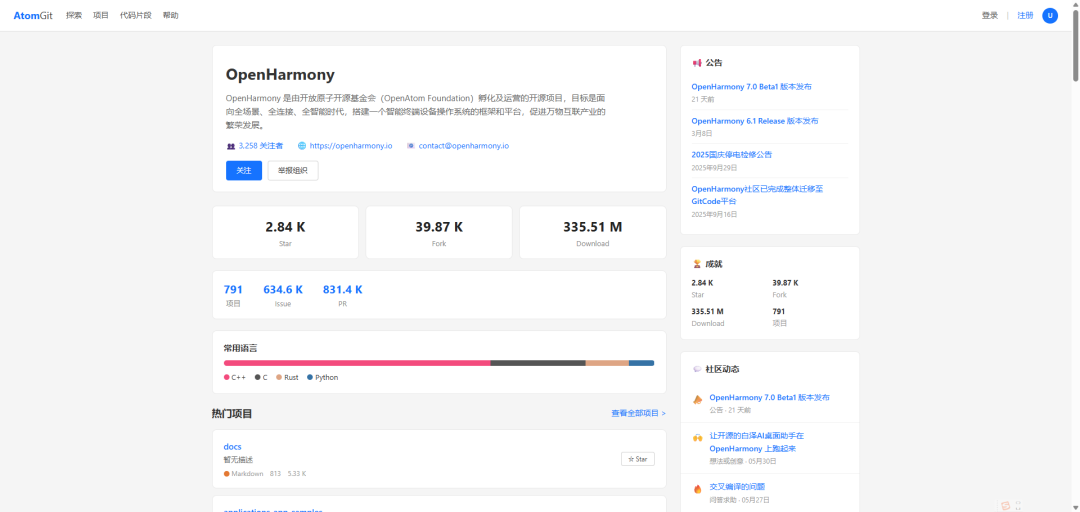
Task: Click the C++ legend dot
Action: click(227, 378)
